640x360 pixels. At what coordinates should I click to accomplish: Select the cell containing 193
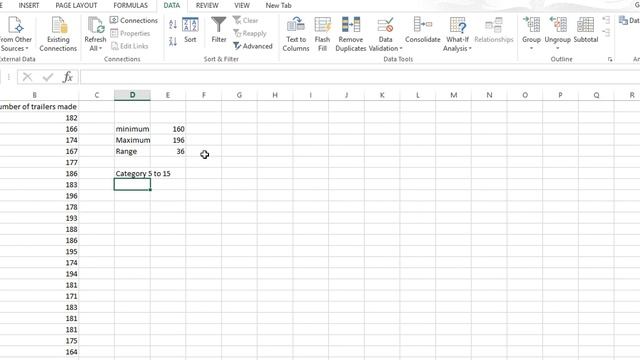(x=39, y=218)
